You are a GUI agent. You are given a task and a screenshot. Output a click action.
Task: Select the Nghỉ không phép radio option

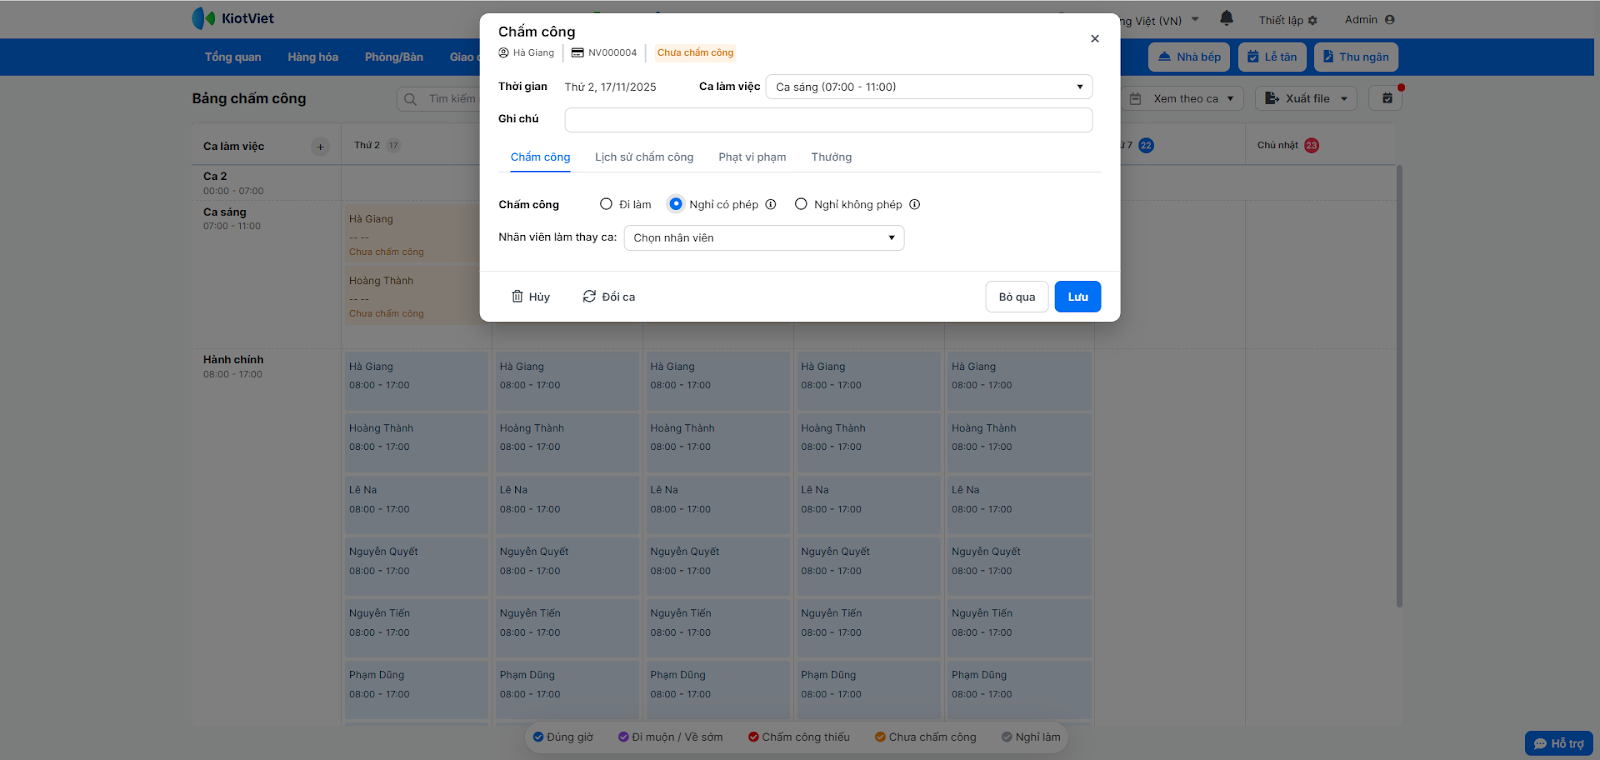[x=801, y=204]
